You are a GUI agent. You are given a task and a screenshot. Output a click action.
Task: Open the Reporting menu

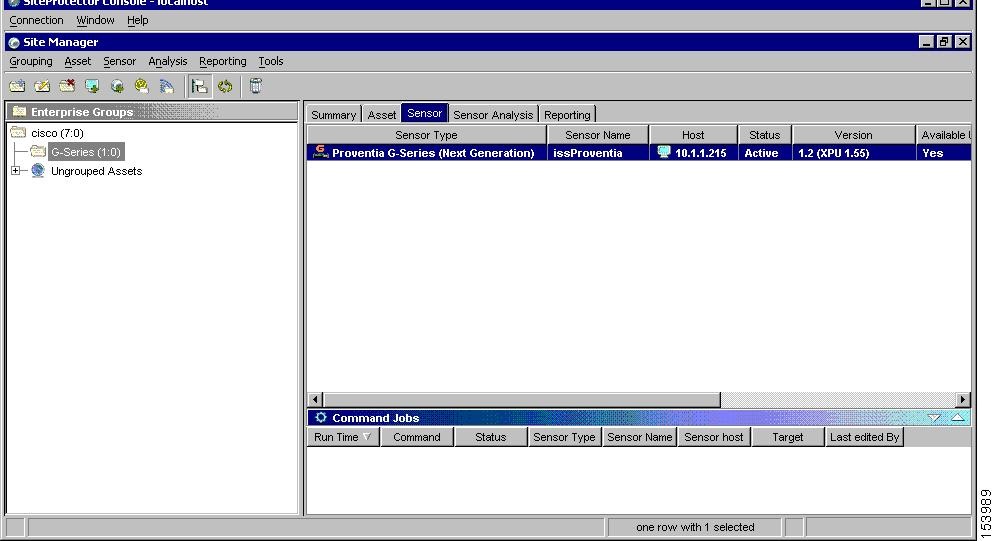223,62
